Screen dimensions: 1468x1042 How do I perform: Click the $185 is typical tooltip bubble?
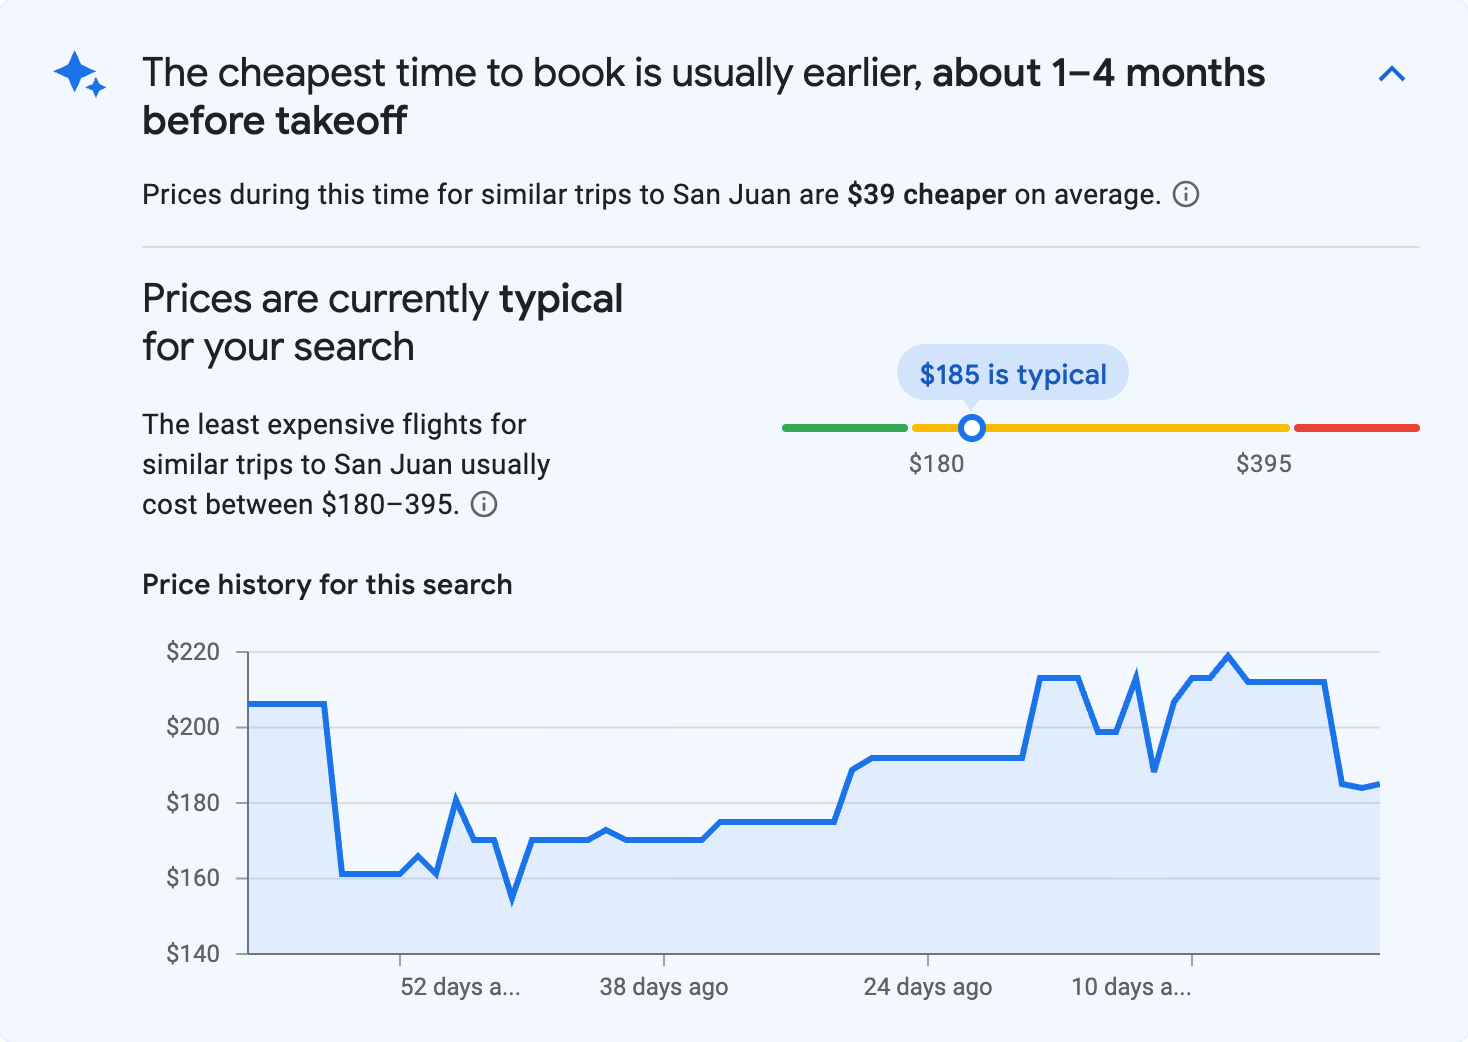point(1012,373)
